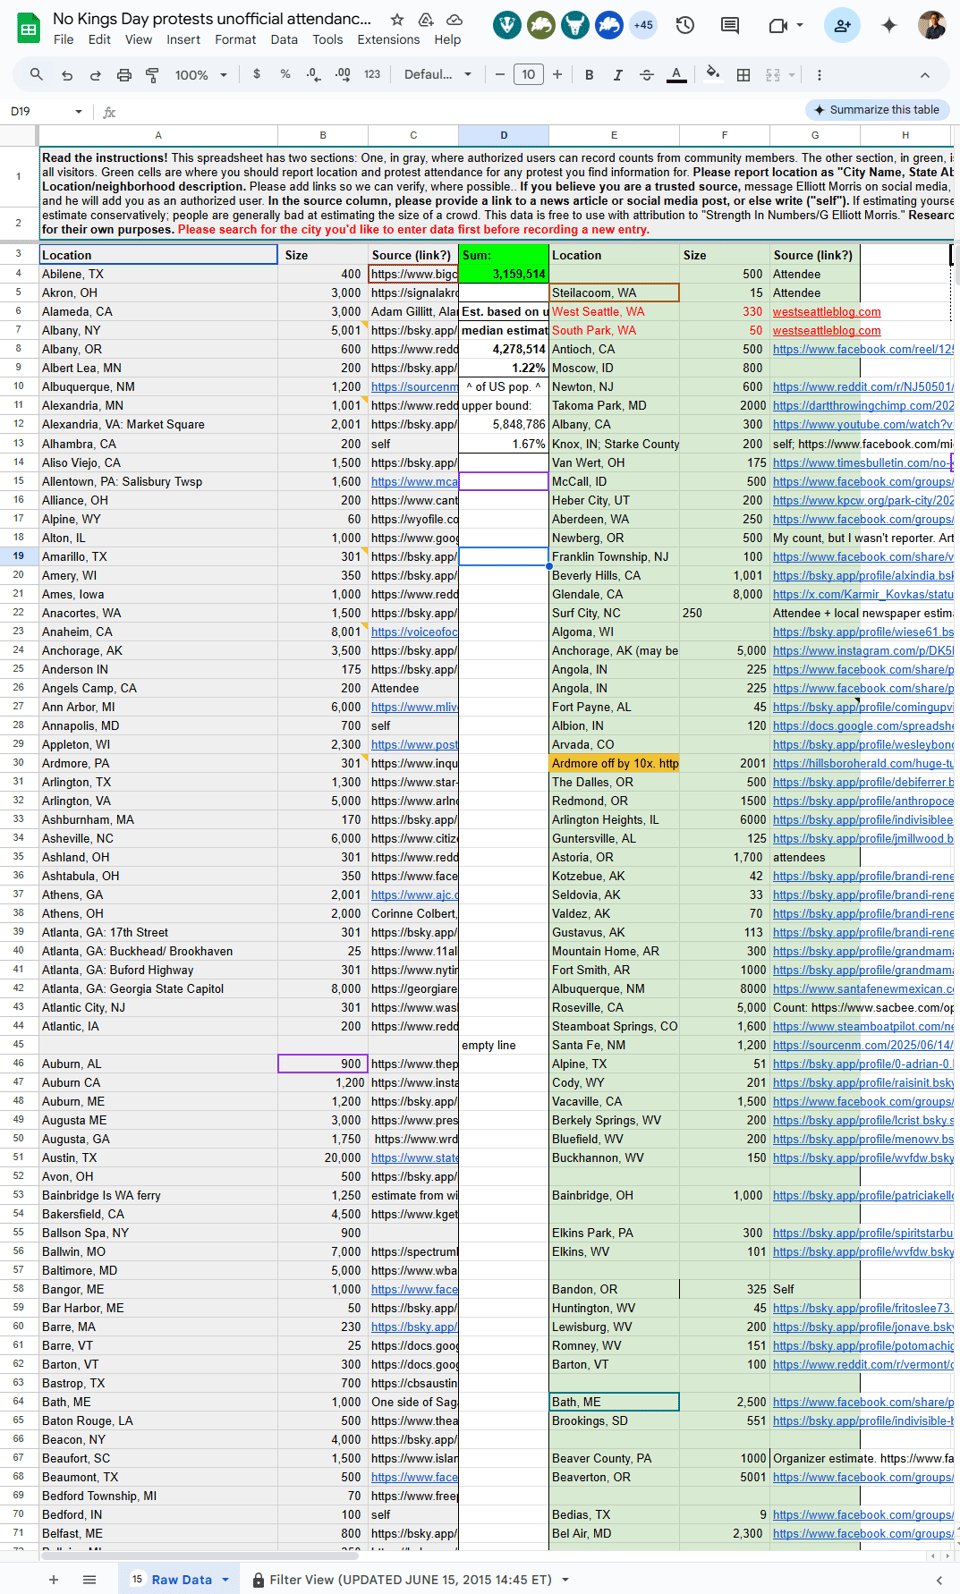Open the text color picker
This screenshot has width=960, height=1594.
(x=677, y=75)
